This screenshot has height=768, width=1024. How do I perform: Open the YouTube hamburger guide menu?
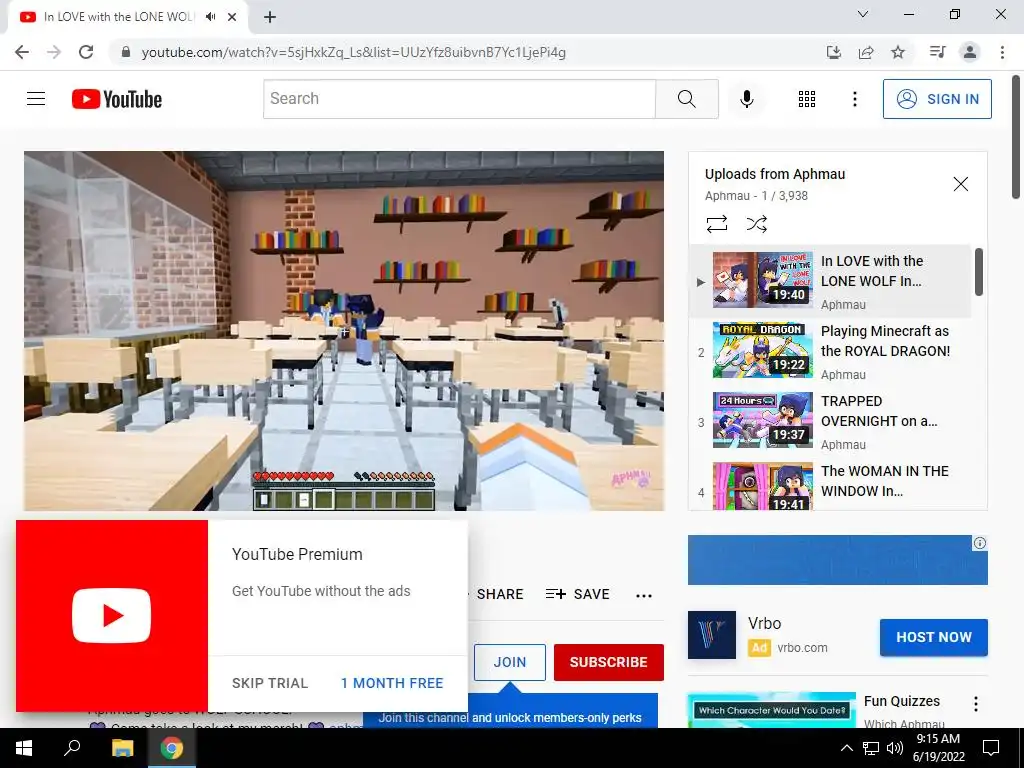(x=36, y=99)
